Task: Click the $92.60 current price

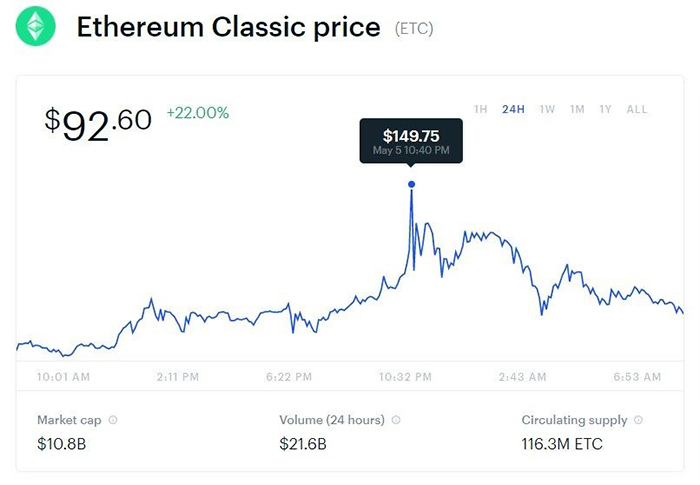Action: point(98,124)
